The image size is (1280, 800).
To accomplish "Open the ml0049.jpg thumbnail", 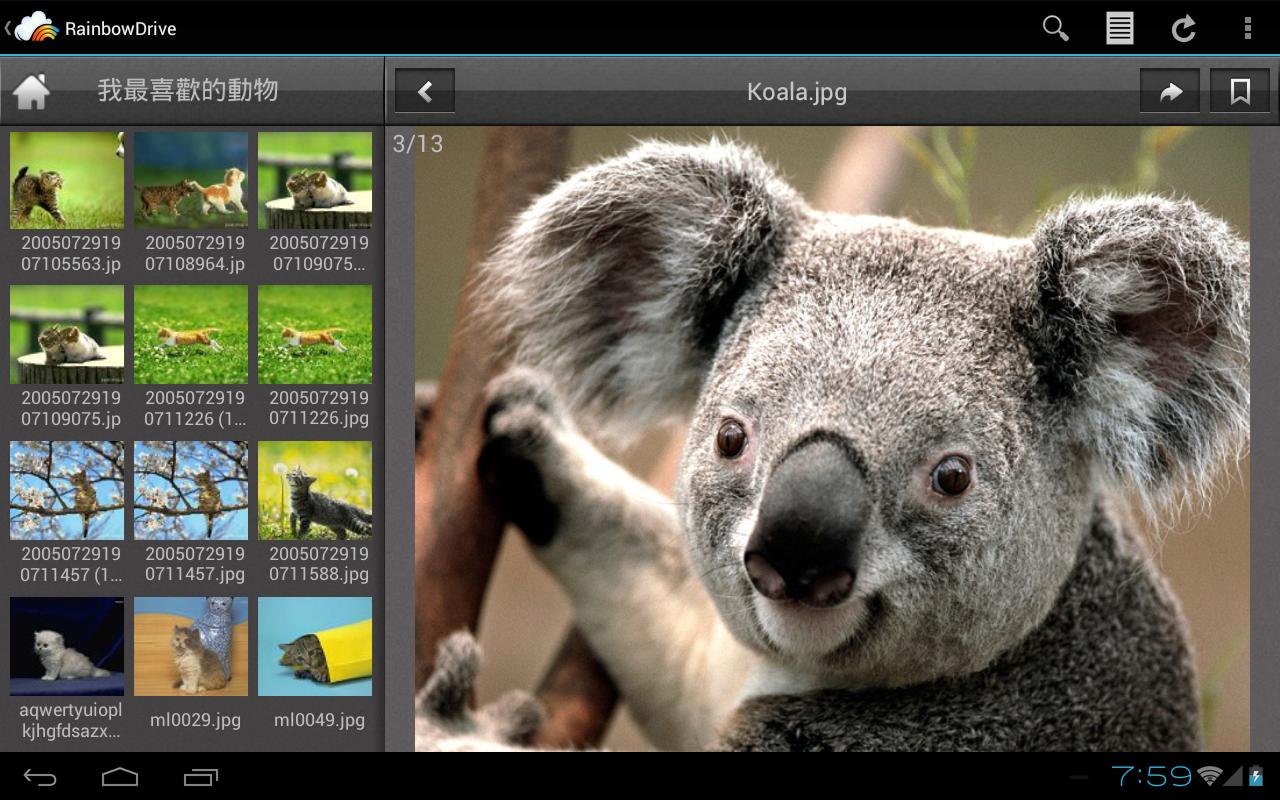I will tap(315, 647).
